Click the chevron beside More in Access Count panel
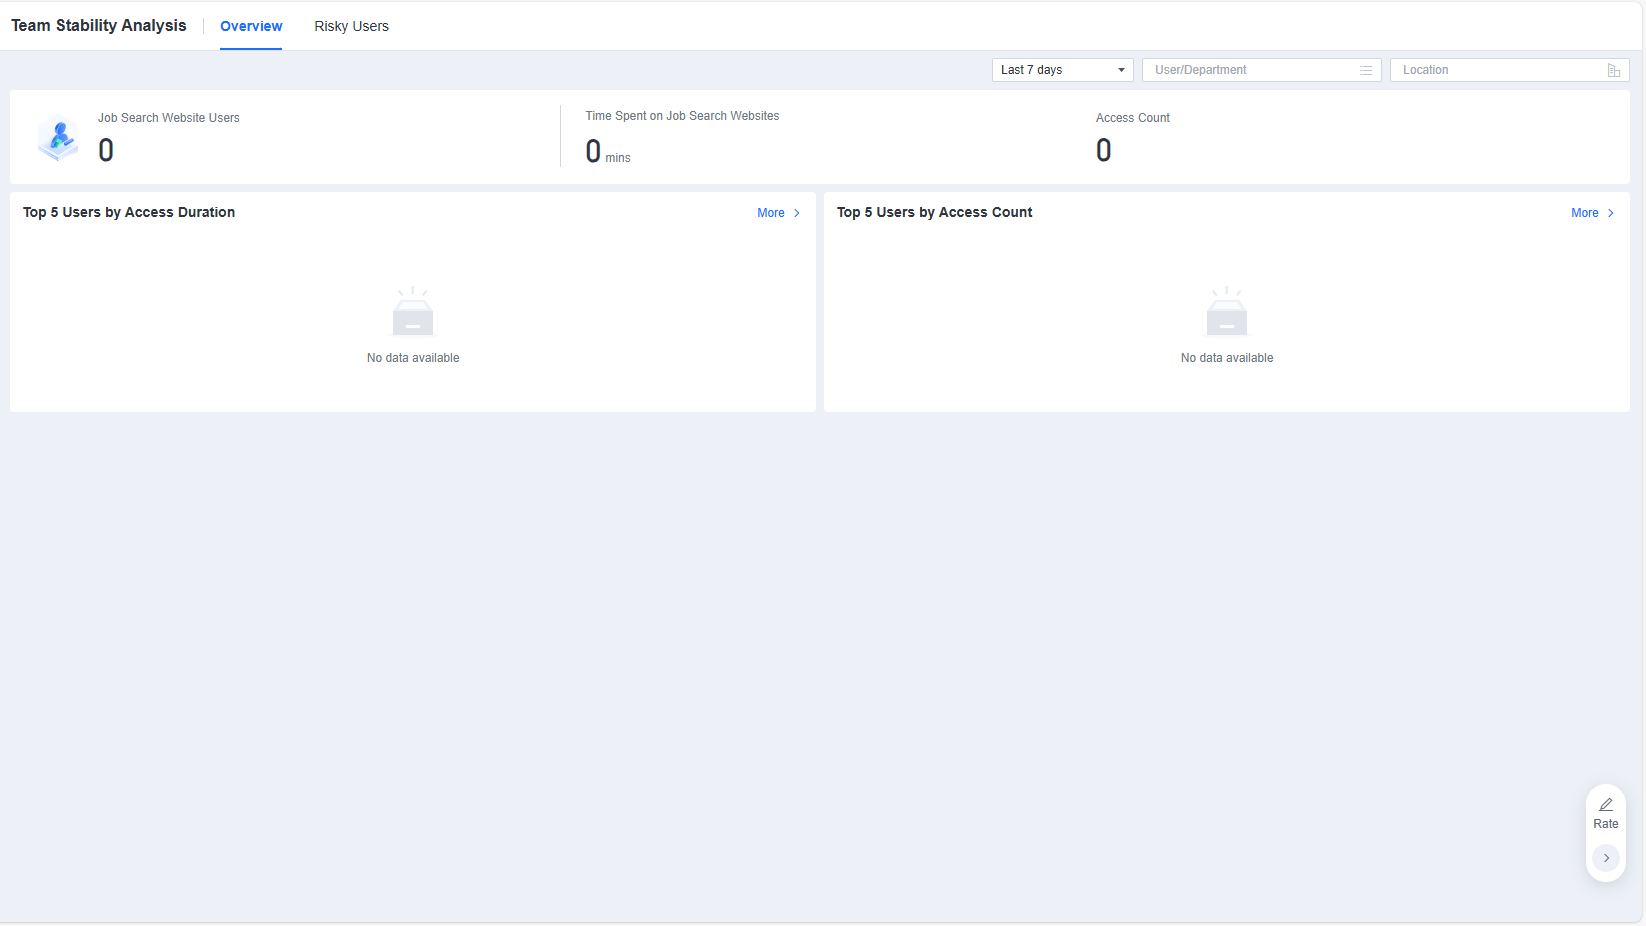This screenshot has height=926, width=1646. (1610, 213)
